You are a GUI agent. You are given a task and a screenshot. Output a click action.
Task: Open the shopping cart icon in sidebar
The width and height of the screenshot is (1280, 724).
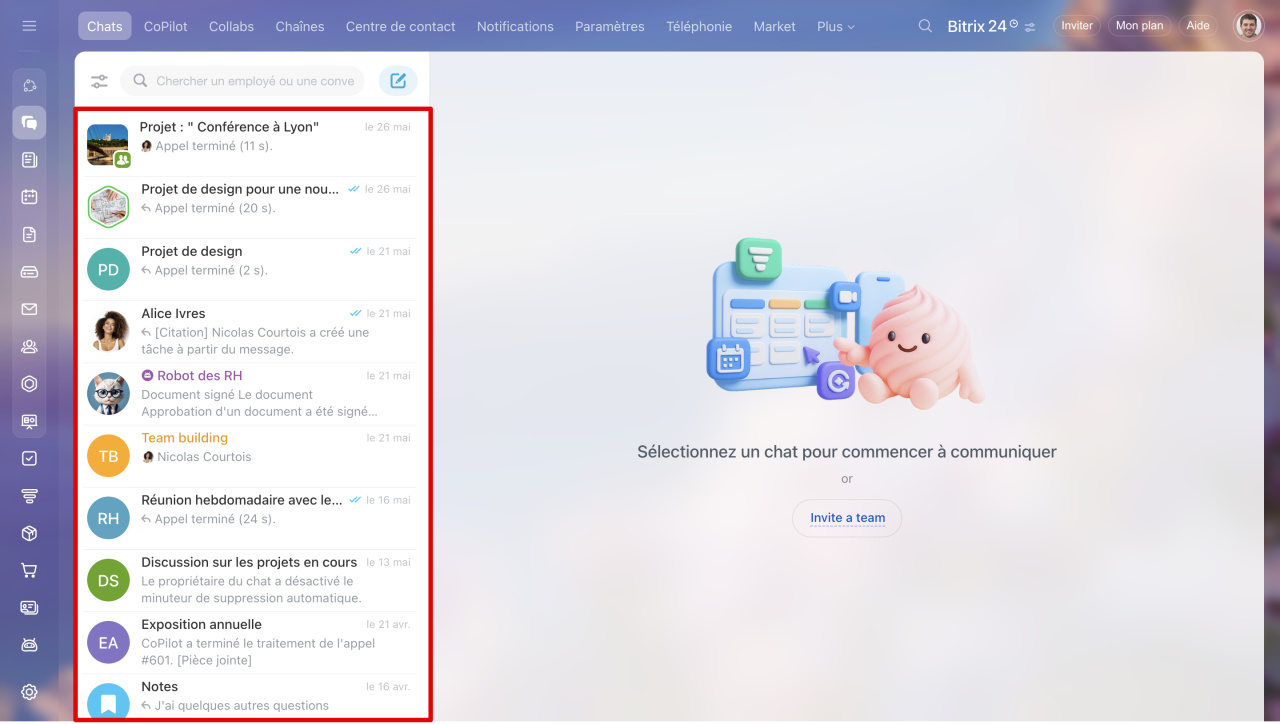pos(29,571)
